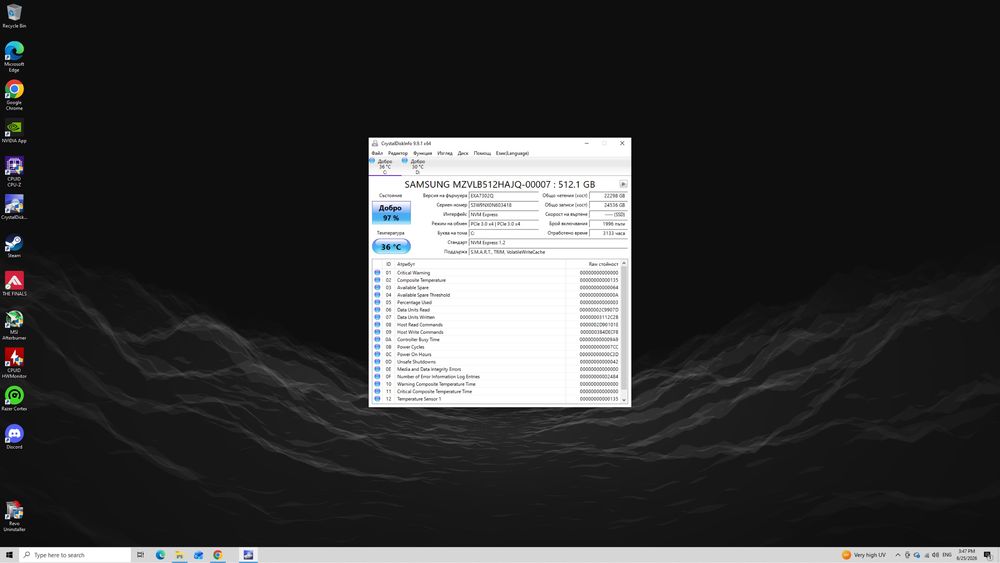Open the Mail app on taskbar
Viewport: 1000px width, 563px height.
pos(198,555)
